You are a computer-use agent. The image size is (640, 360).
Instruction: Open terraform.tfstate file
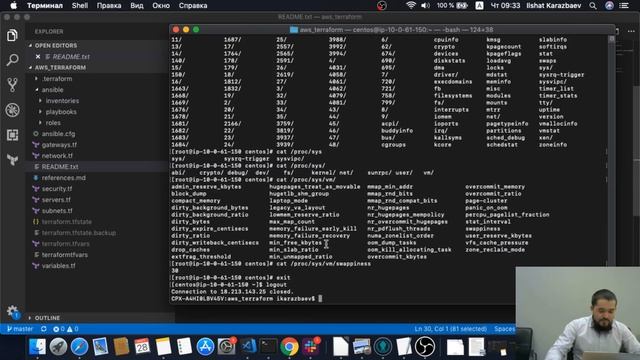[67, 222]
